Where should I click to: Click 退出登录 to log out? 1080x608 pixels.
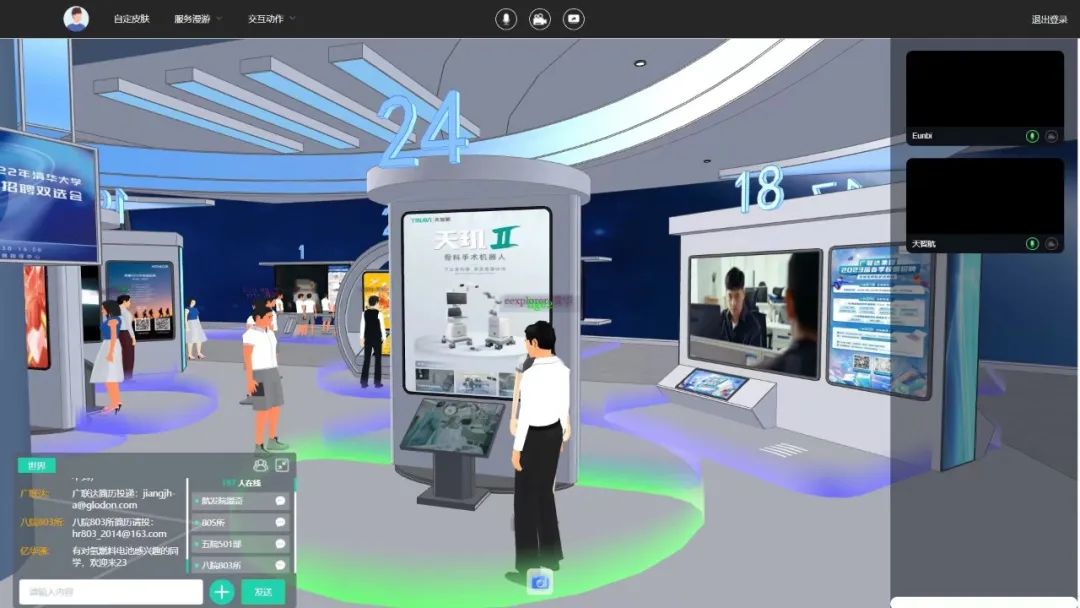(1049, 19)
